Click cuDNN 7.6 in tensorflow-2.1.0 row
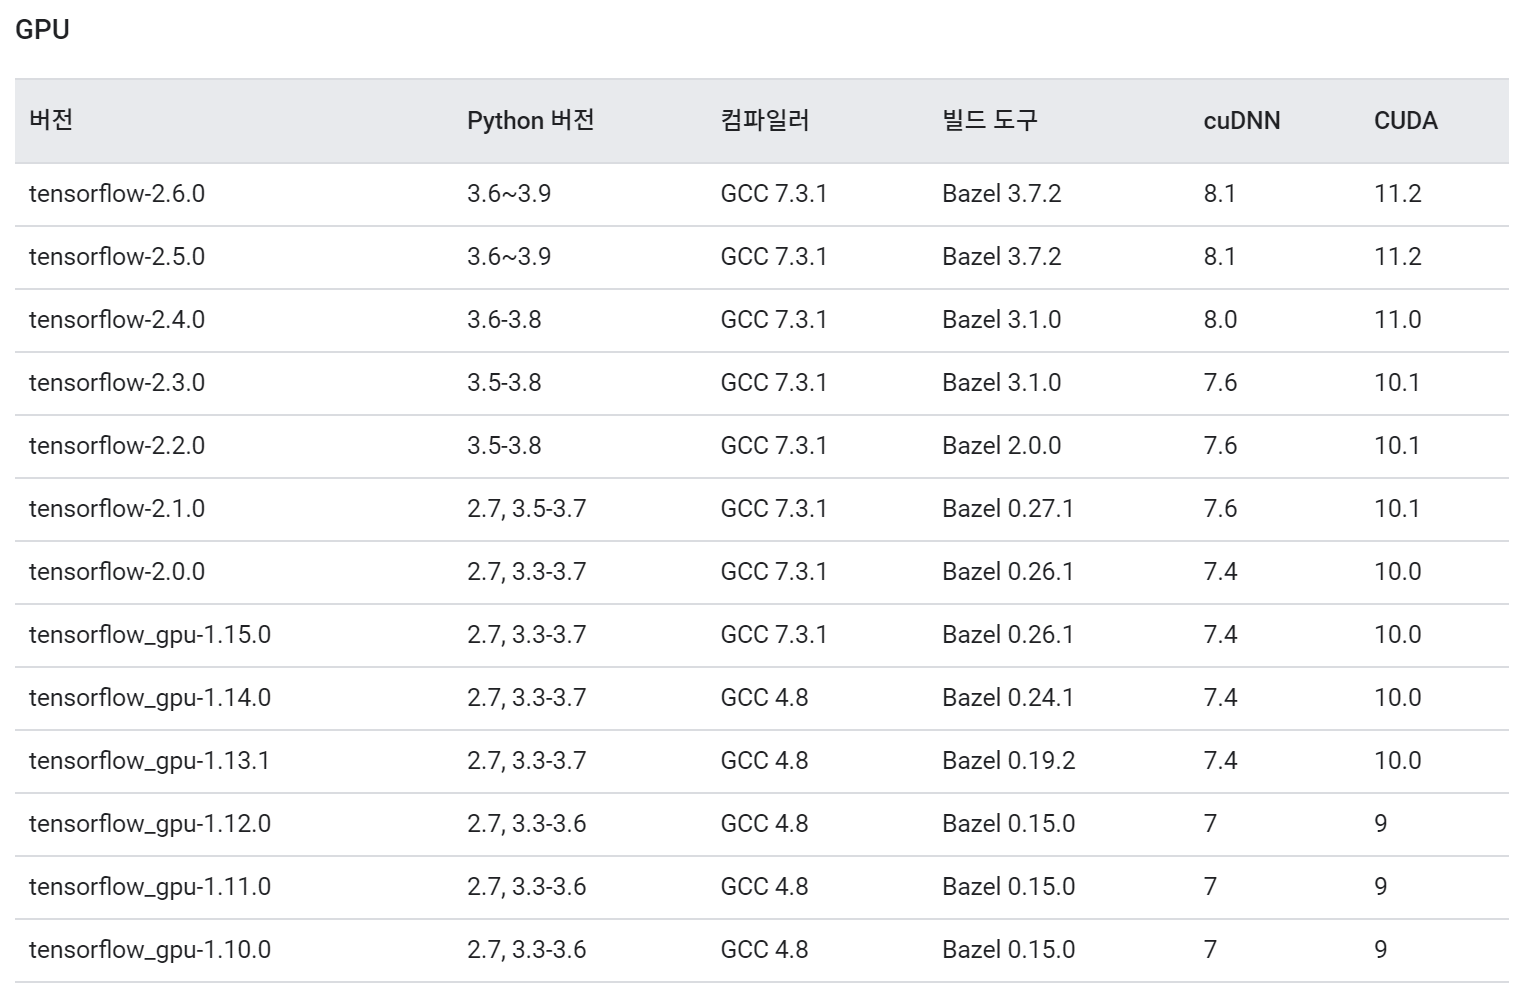This screenshot has height=986, width=1526. [x=1221, y=509]
